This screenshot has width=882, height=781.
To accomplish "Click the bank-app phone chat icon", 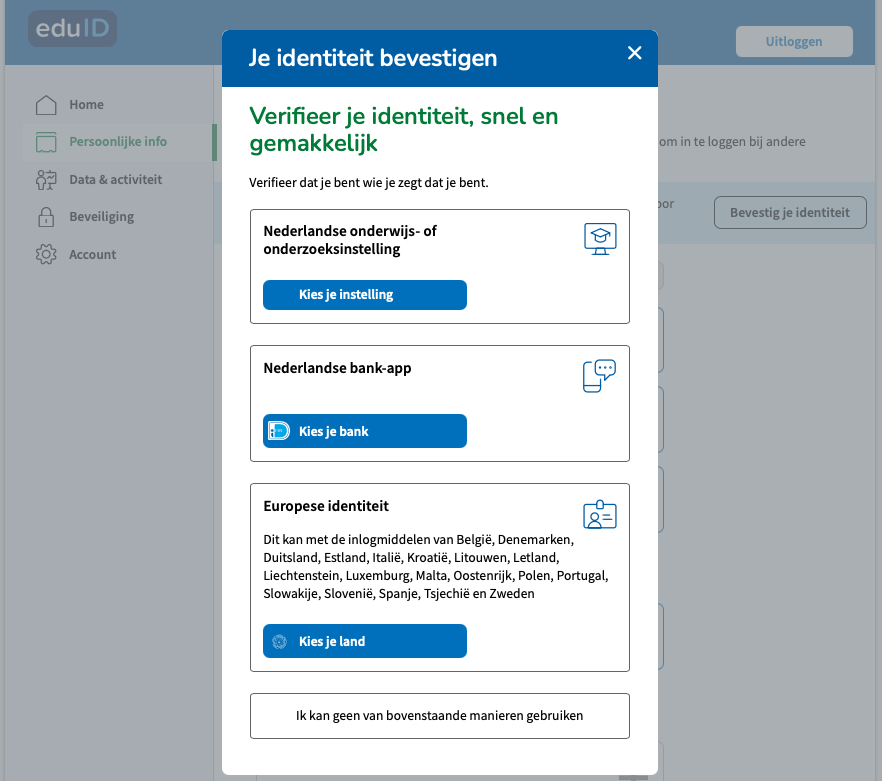I will tap(600, 375).
